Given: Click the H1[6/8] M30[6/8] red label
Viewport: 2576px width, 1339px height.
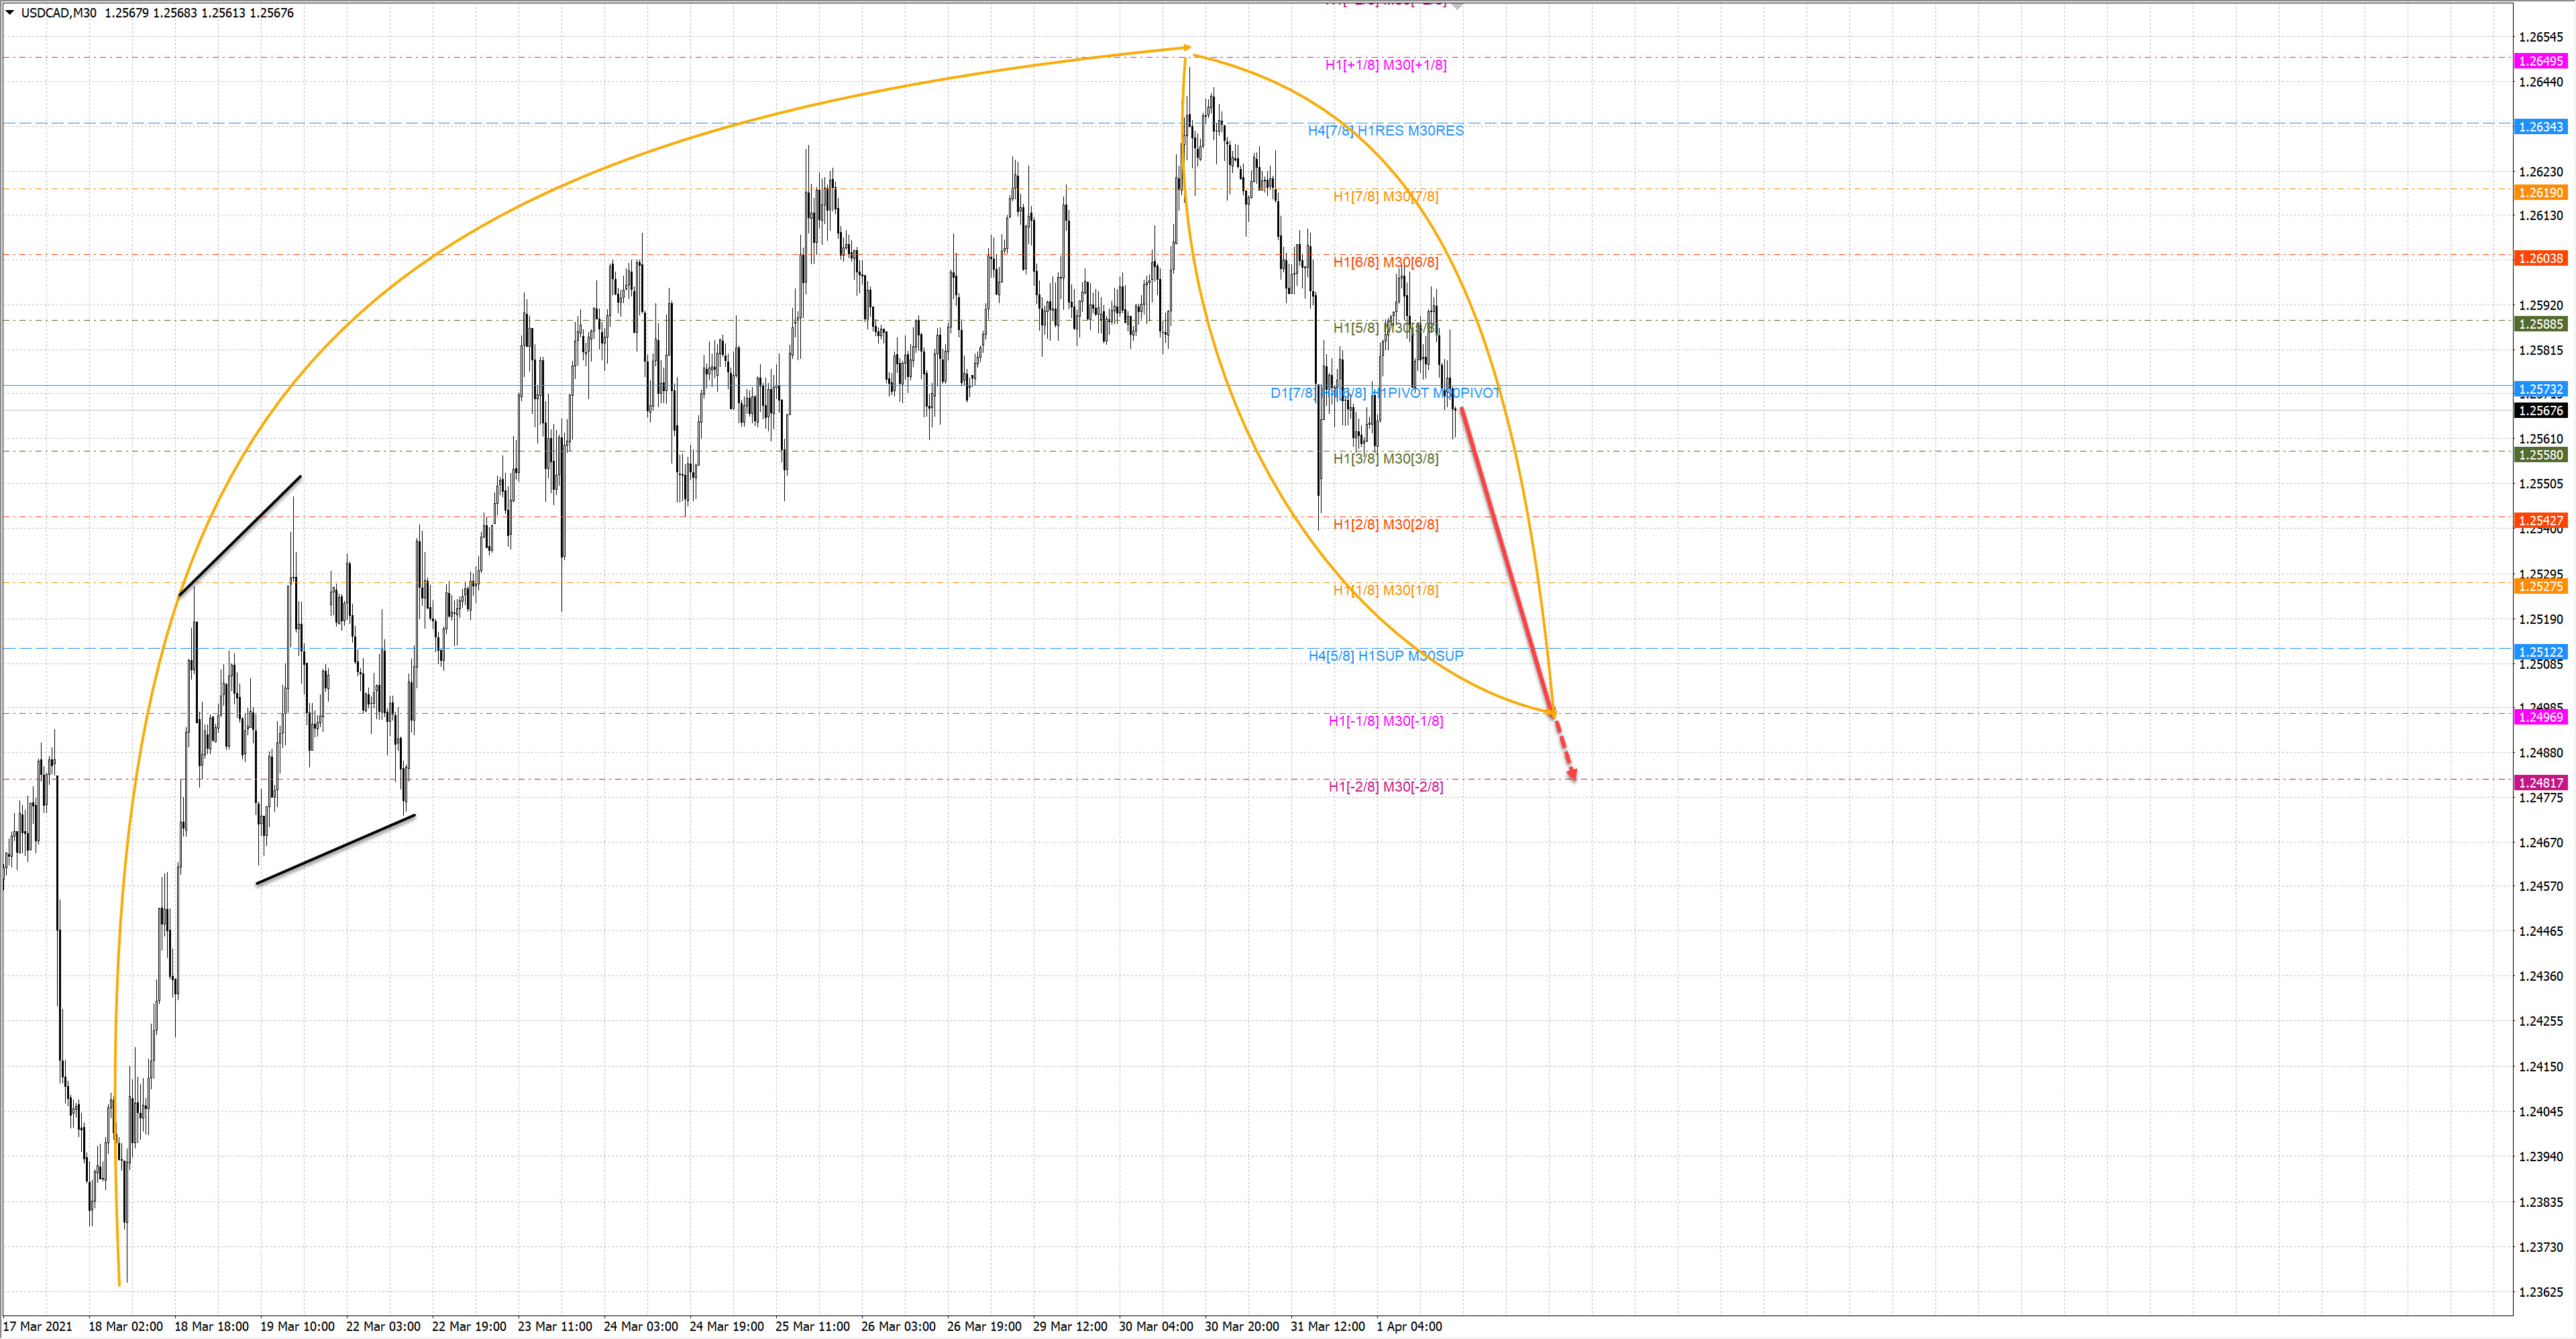Looking at the screenshot, I should 1385,262.
